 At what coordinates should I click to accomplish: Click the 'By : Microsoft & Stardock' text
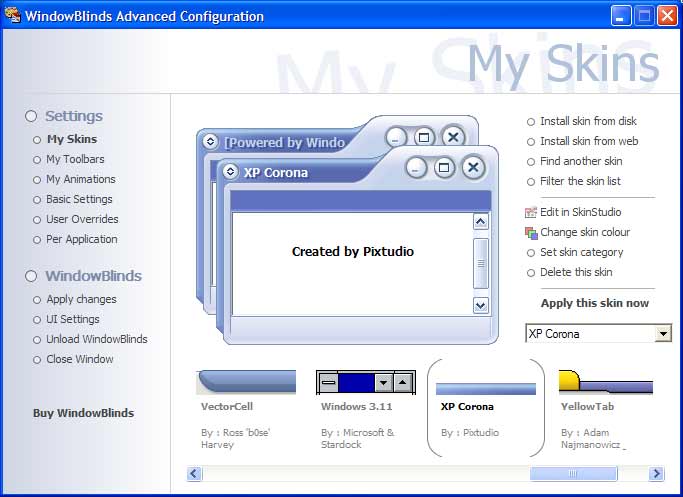357,439
